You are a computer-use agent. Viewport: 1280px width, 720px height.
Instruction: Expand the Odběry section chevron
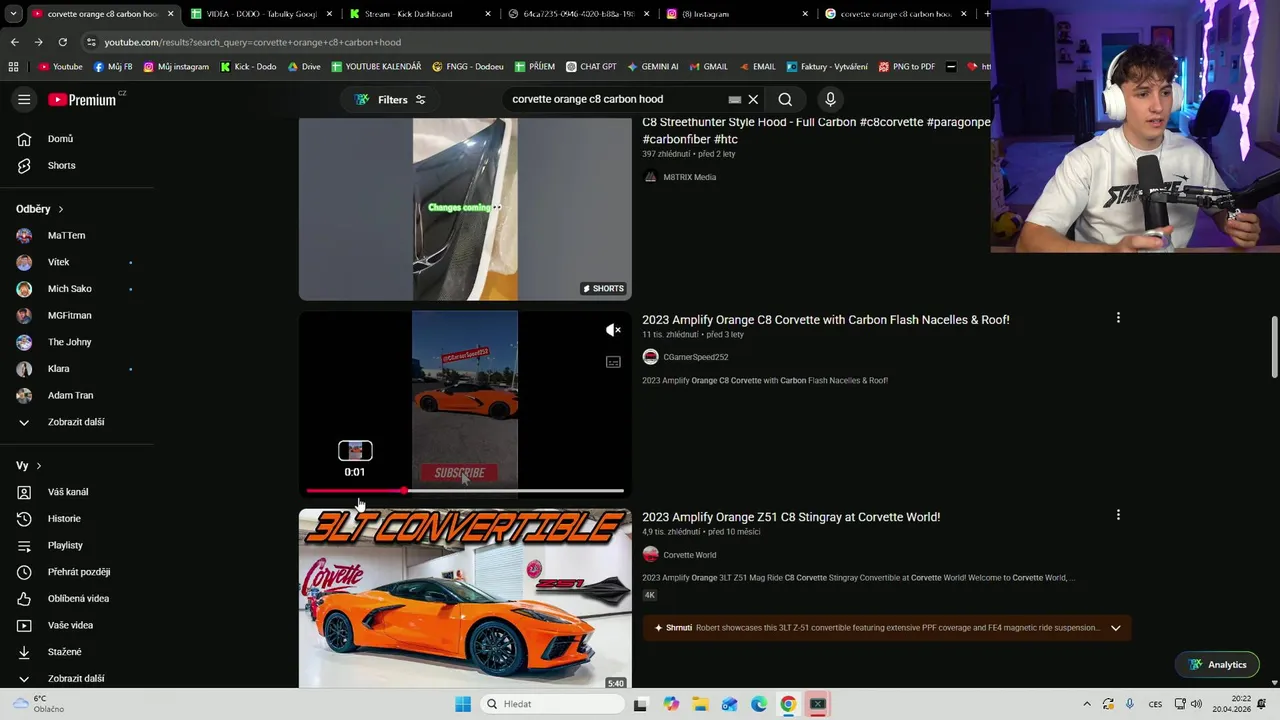(61, 209)
